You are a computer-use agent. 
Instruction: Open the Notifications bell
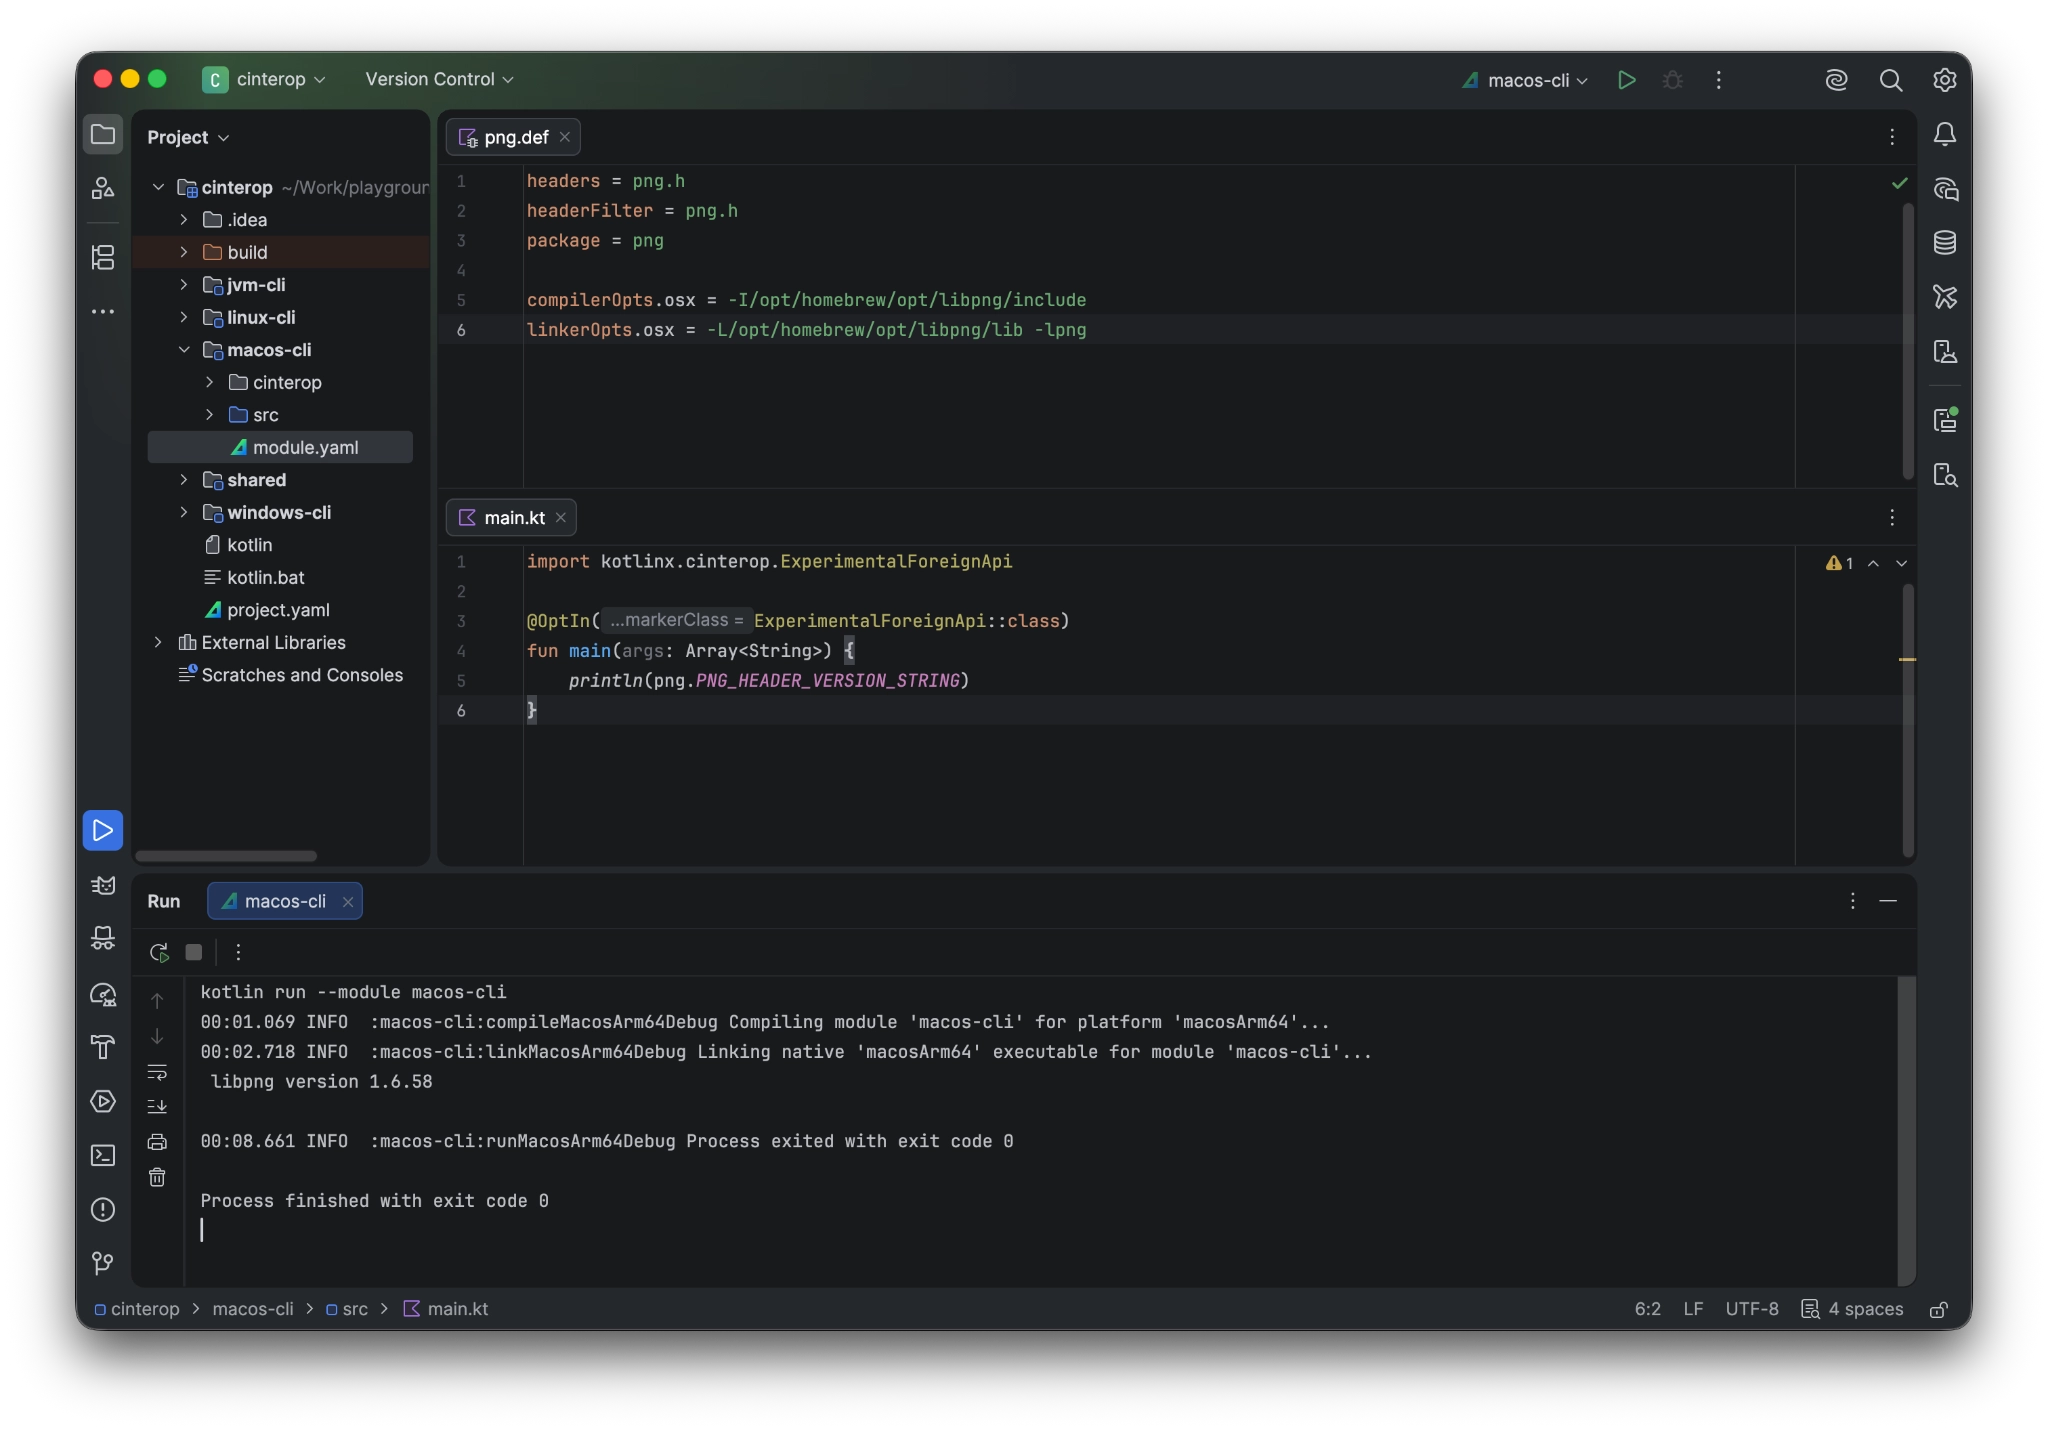click(x=1945, y=134)
